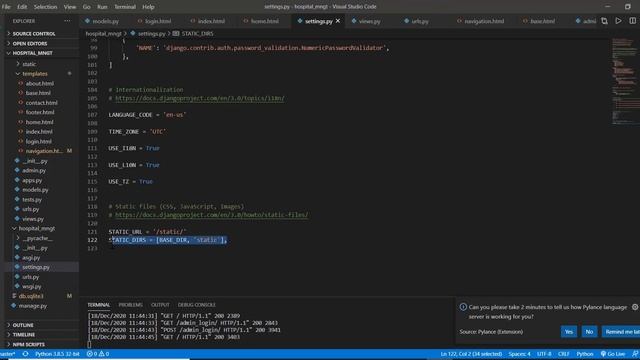Click the Go Live server icon
This screenshot has width=640, height=360.
(x=613, y=354)
